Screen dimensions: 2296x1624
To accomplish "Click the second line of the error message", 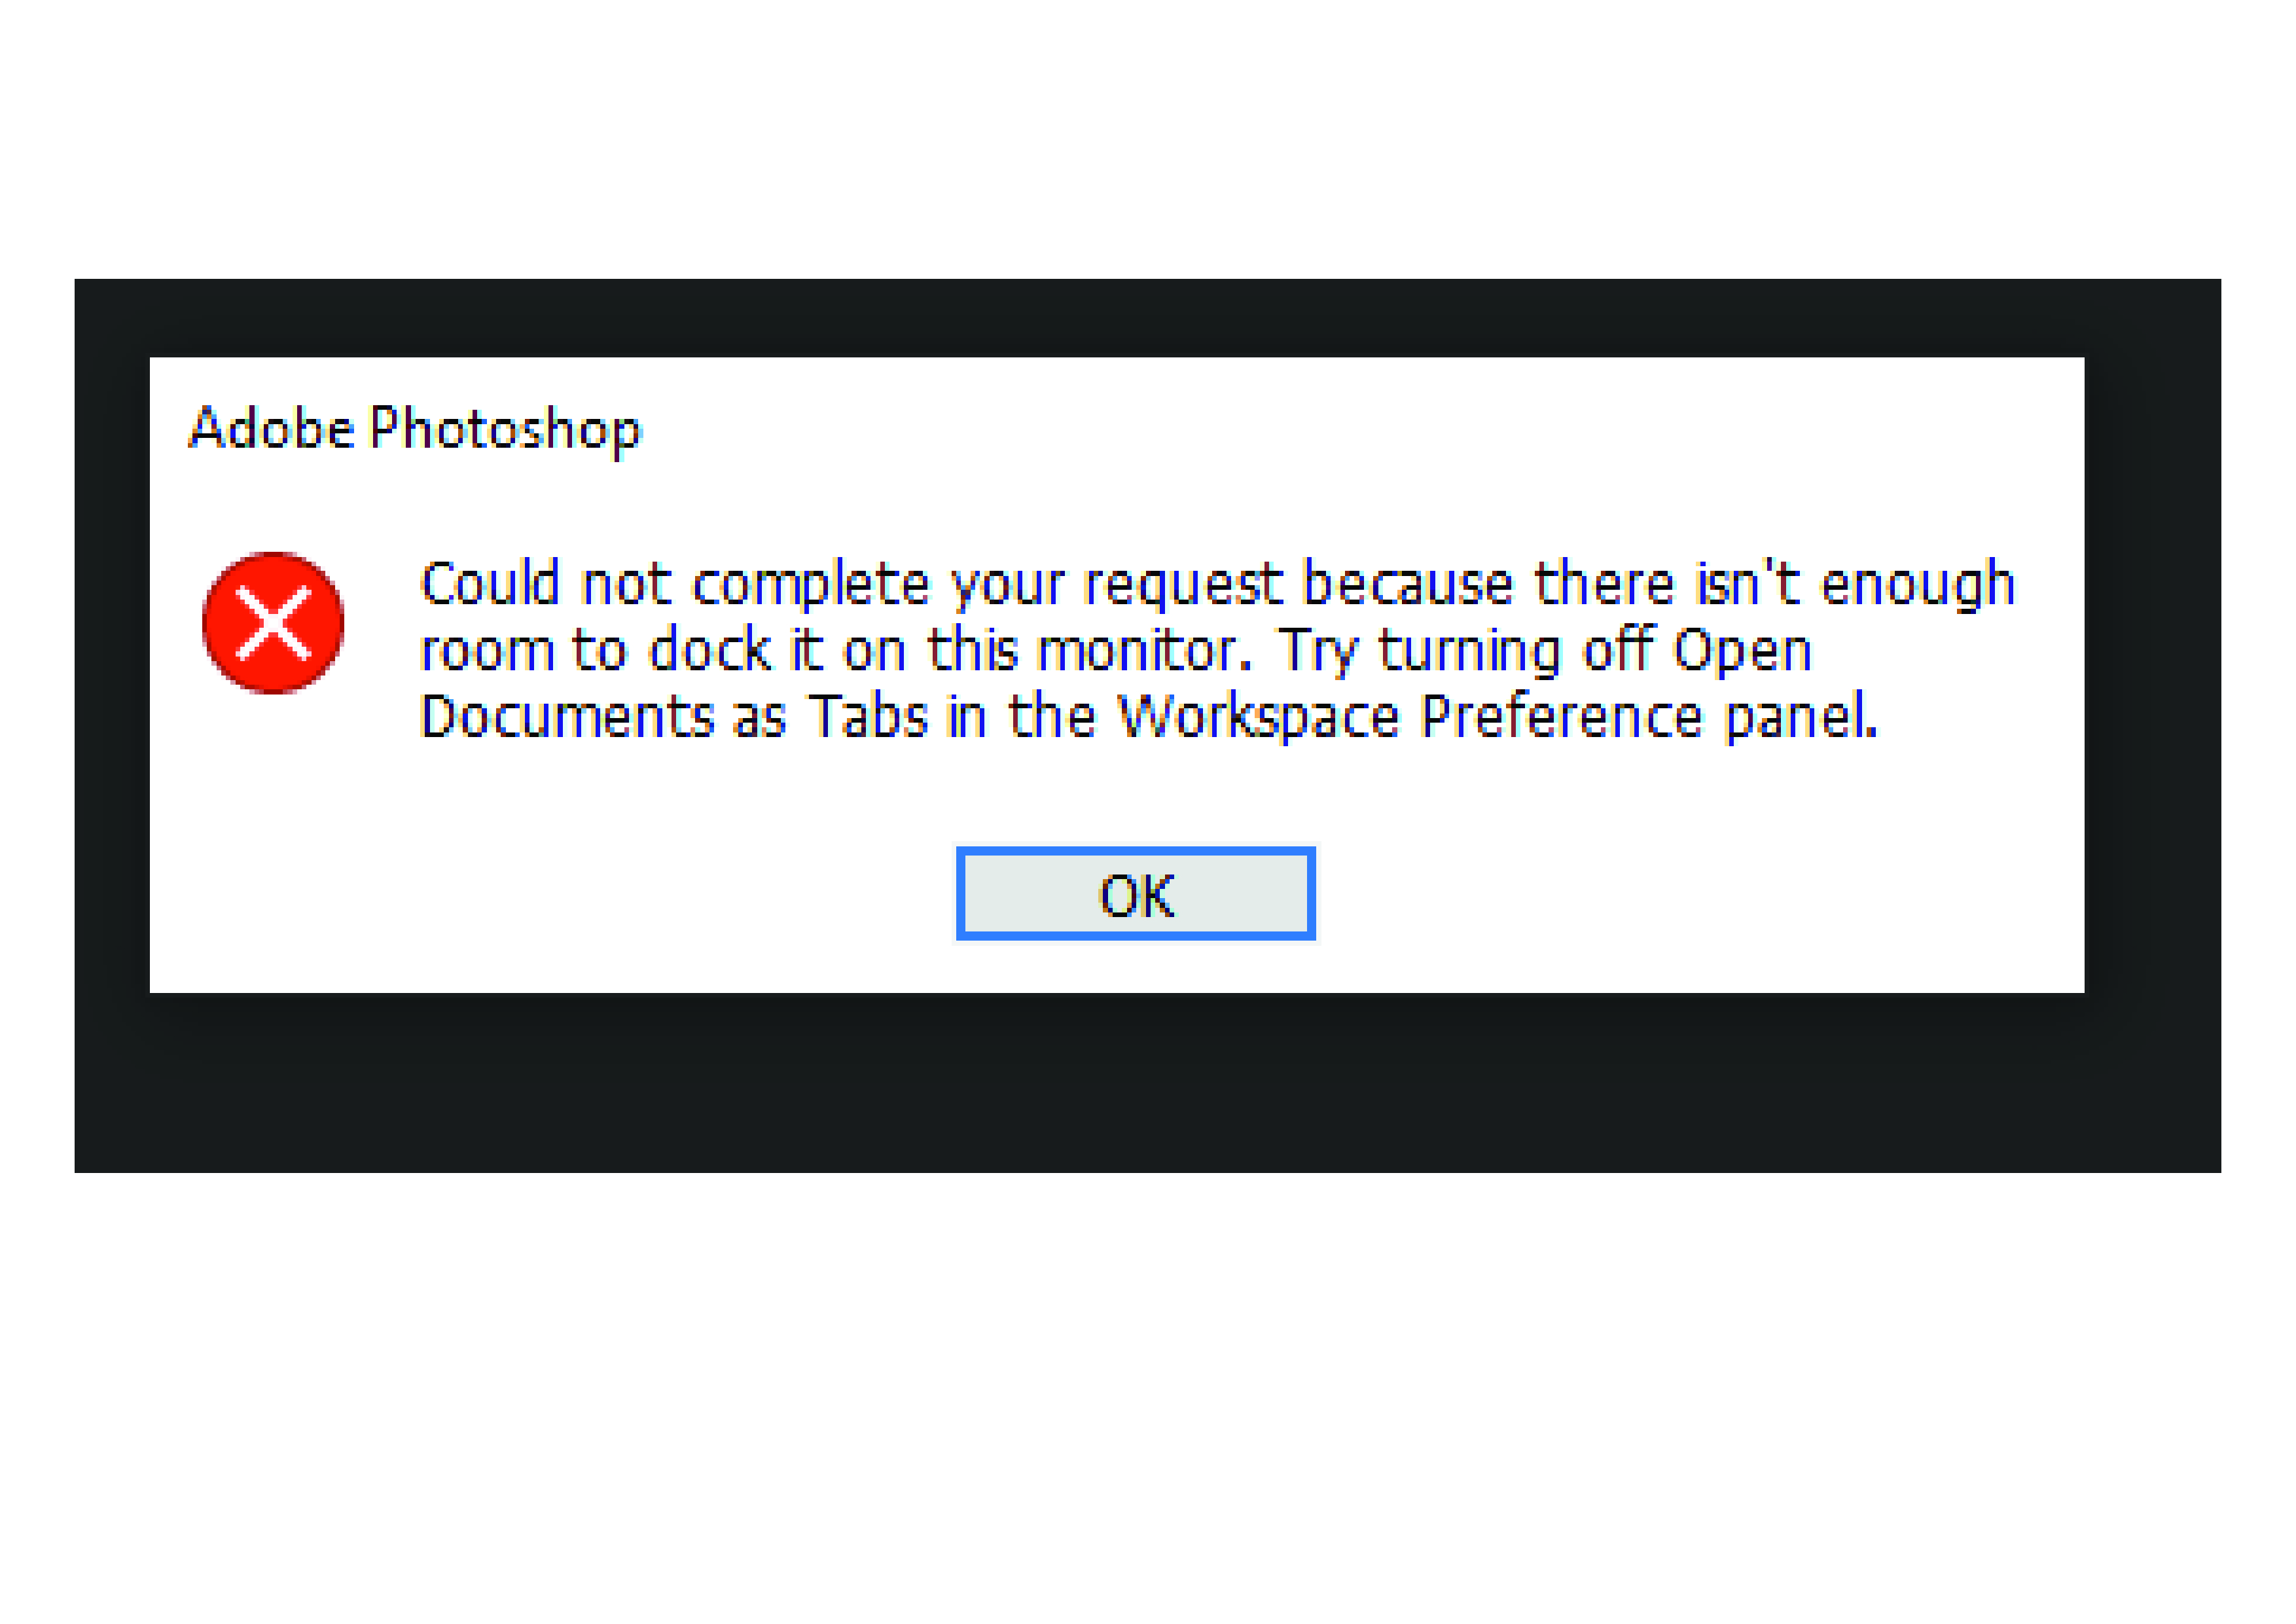I will (1114, 650).
